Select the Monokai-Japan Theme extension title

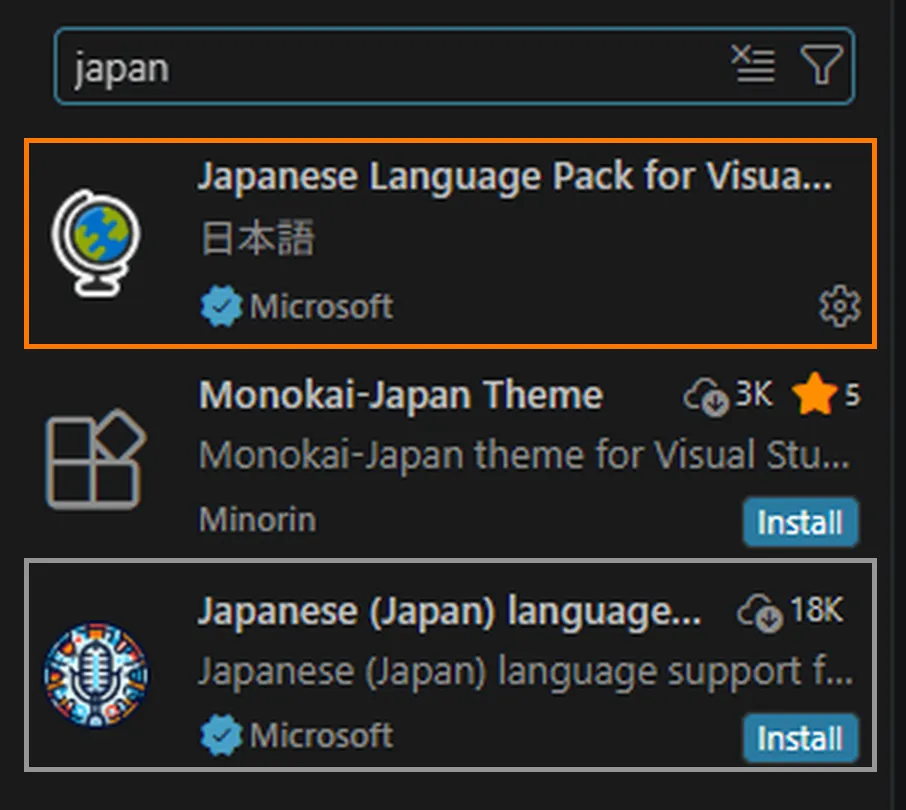click(401, 395)
